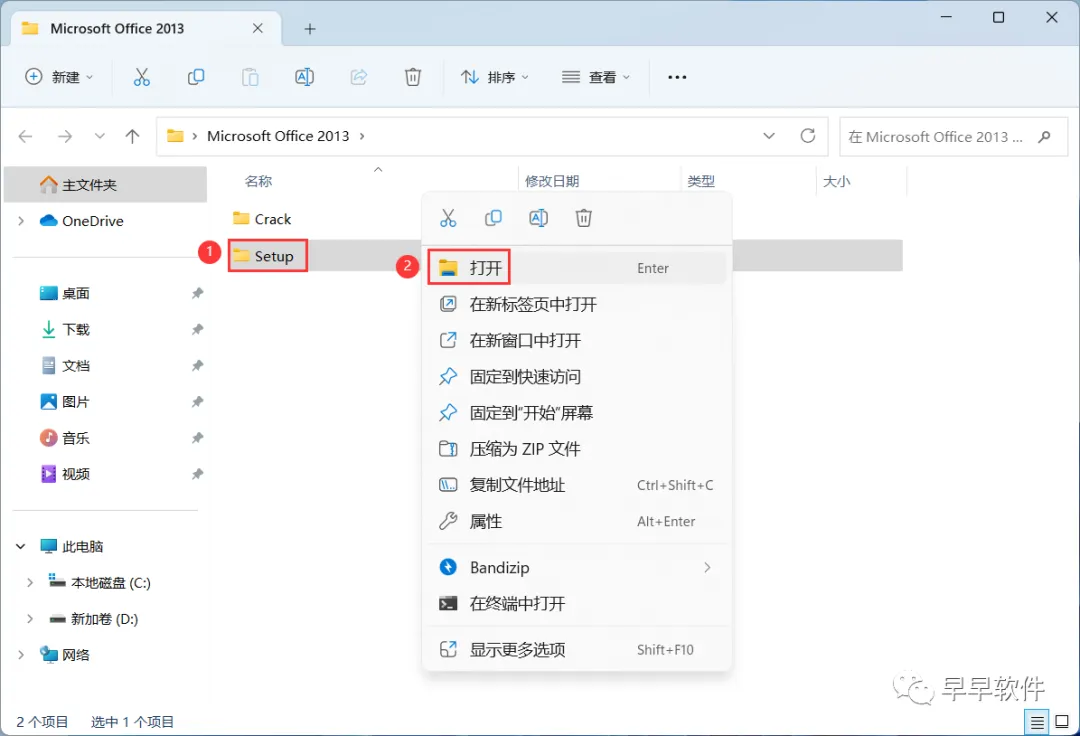
Task: Go forward with the right arrow
Action: coord(65,136)
